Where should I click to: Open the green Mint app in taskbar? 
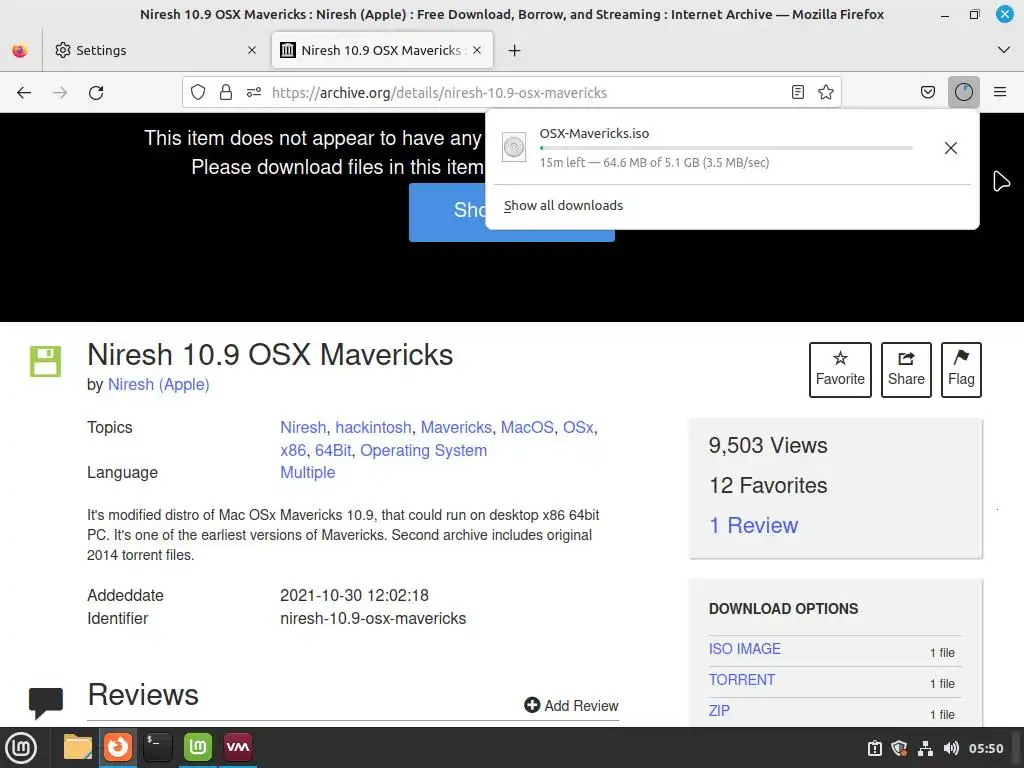pyautogui.click(x=198, y=747)
